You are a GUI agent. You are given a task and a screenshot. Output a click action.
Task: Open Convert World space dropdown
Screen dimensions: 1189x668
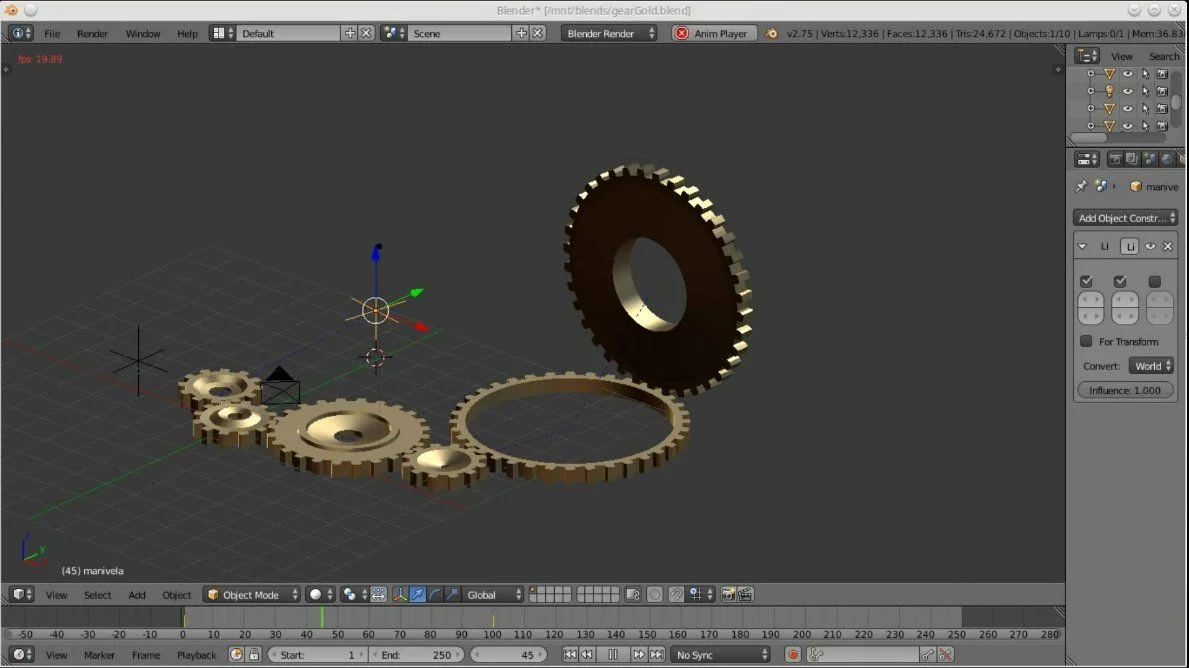point(1152,366)
